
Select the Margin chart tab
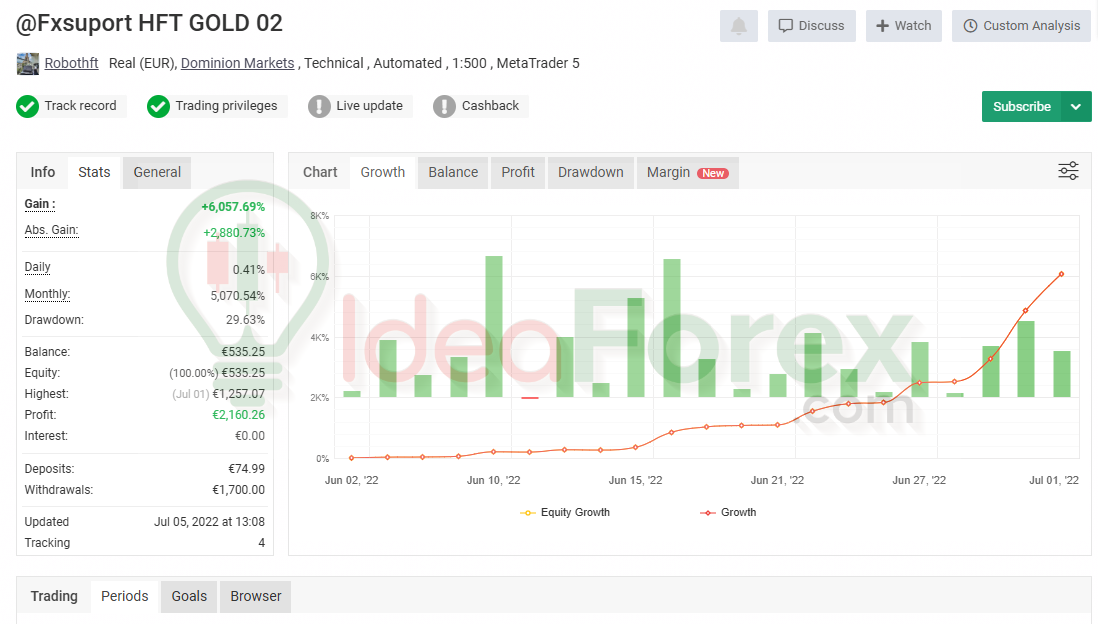point(687,172)
